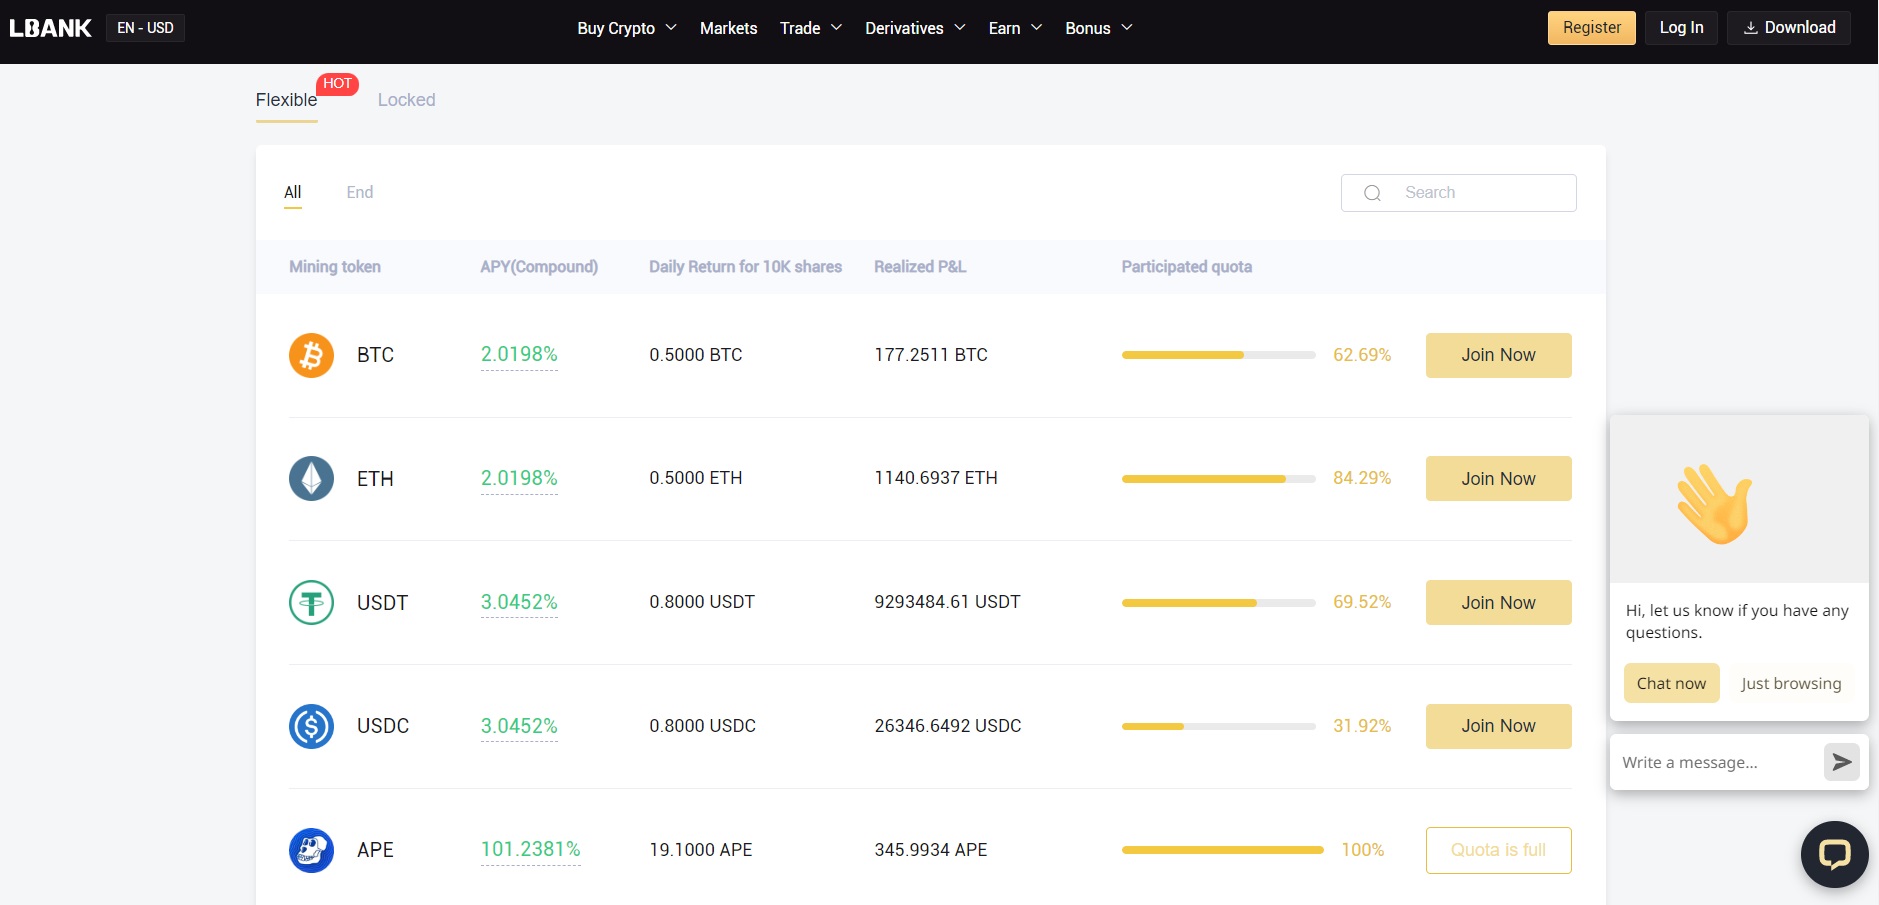This screenshot has width=1879, height=905.
Task: Expand the Earn dropdown menu
Action: tap(1015, 28)
